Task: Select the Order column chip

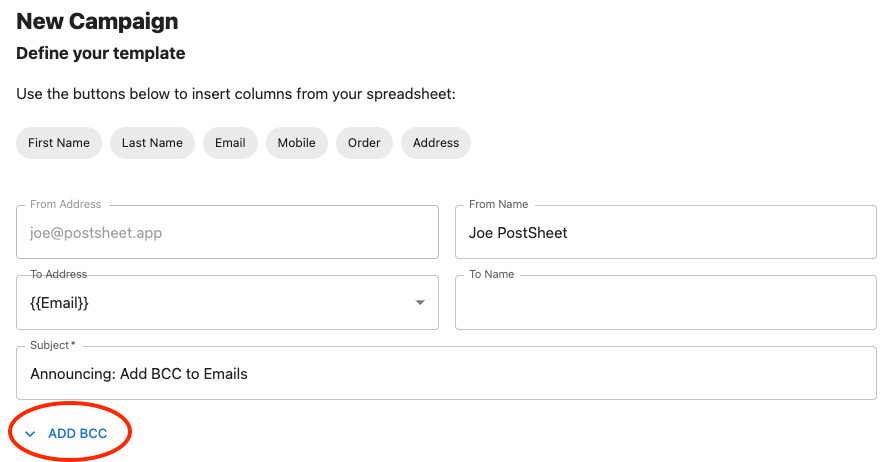Action: tap(364, 143)
